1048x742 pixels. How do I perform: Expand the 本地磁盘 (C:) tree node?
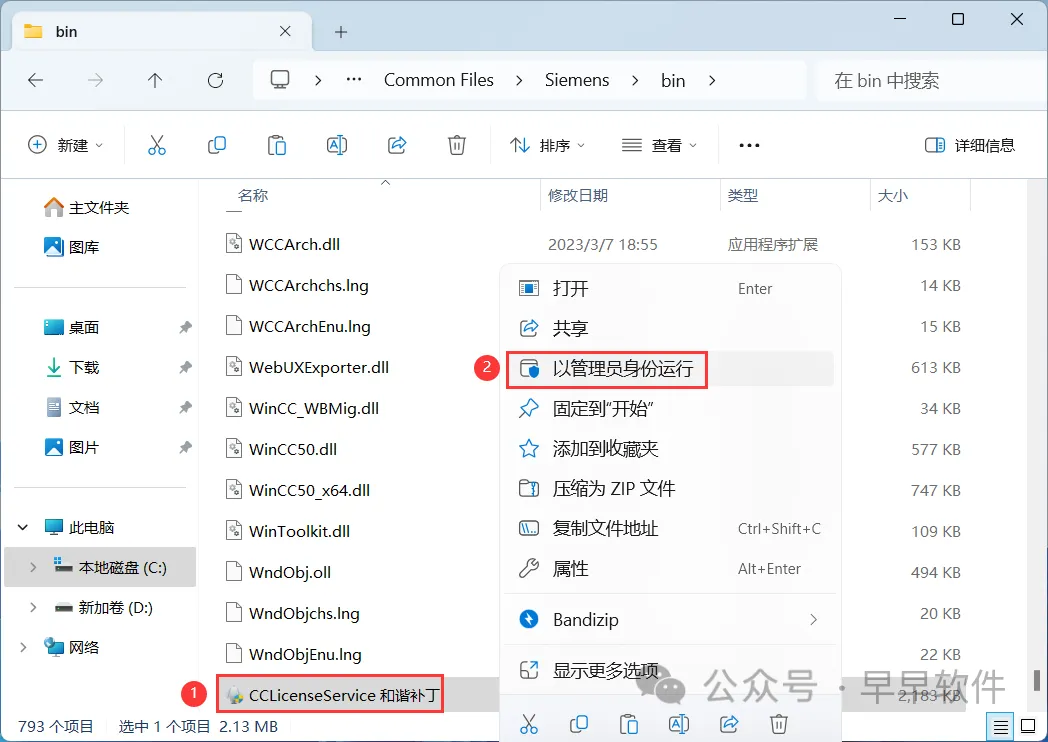(33, 568)
